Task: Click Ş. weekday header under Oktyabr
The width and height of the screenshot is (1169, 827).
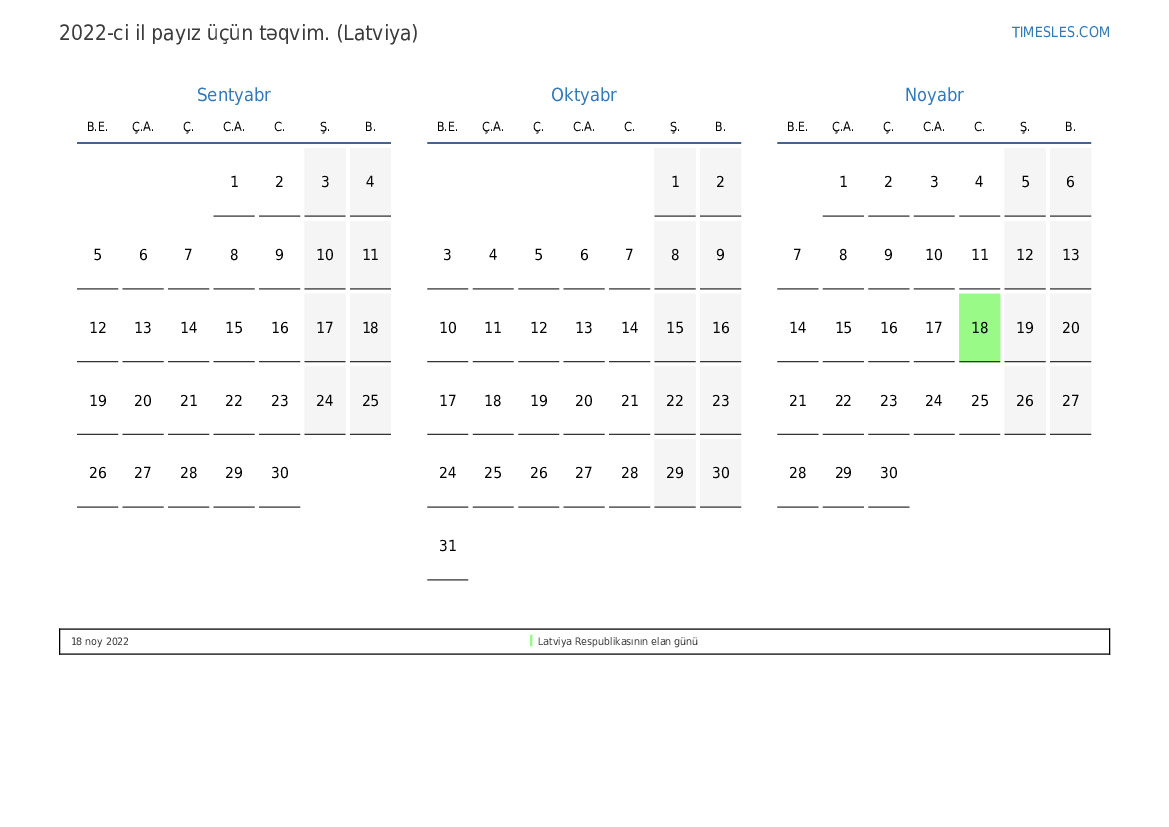Action: point(675,127)
